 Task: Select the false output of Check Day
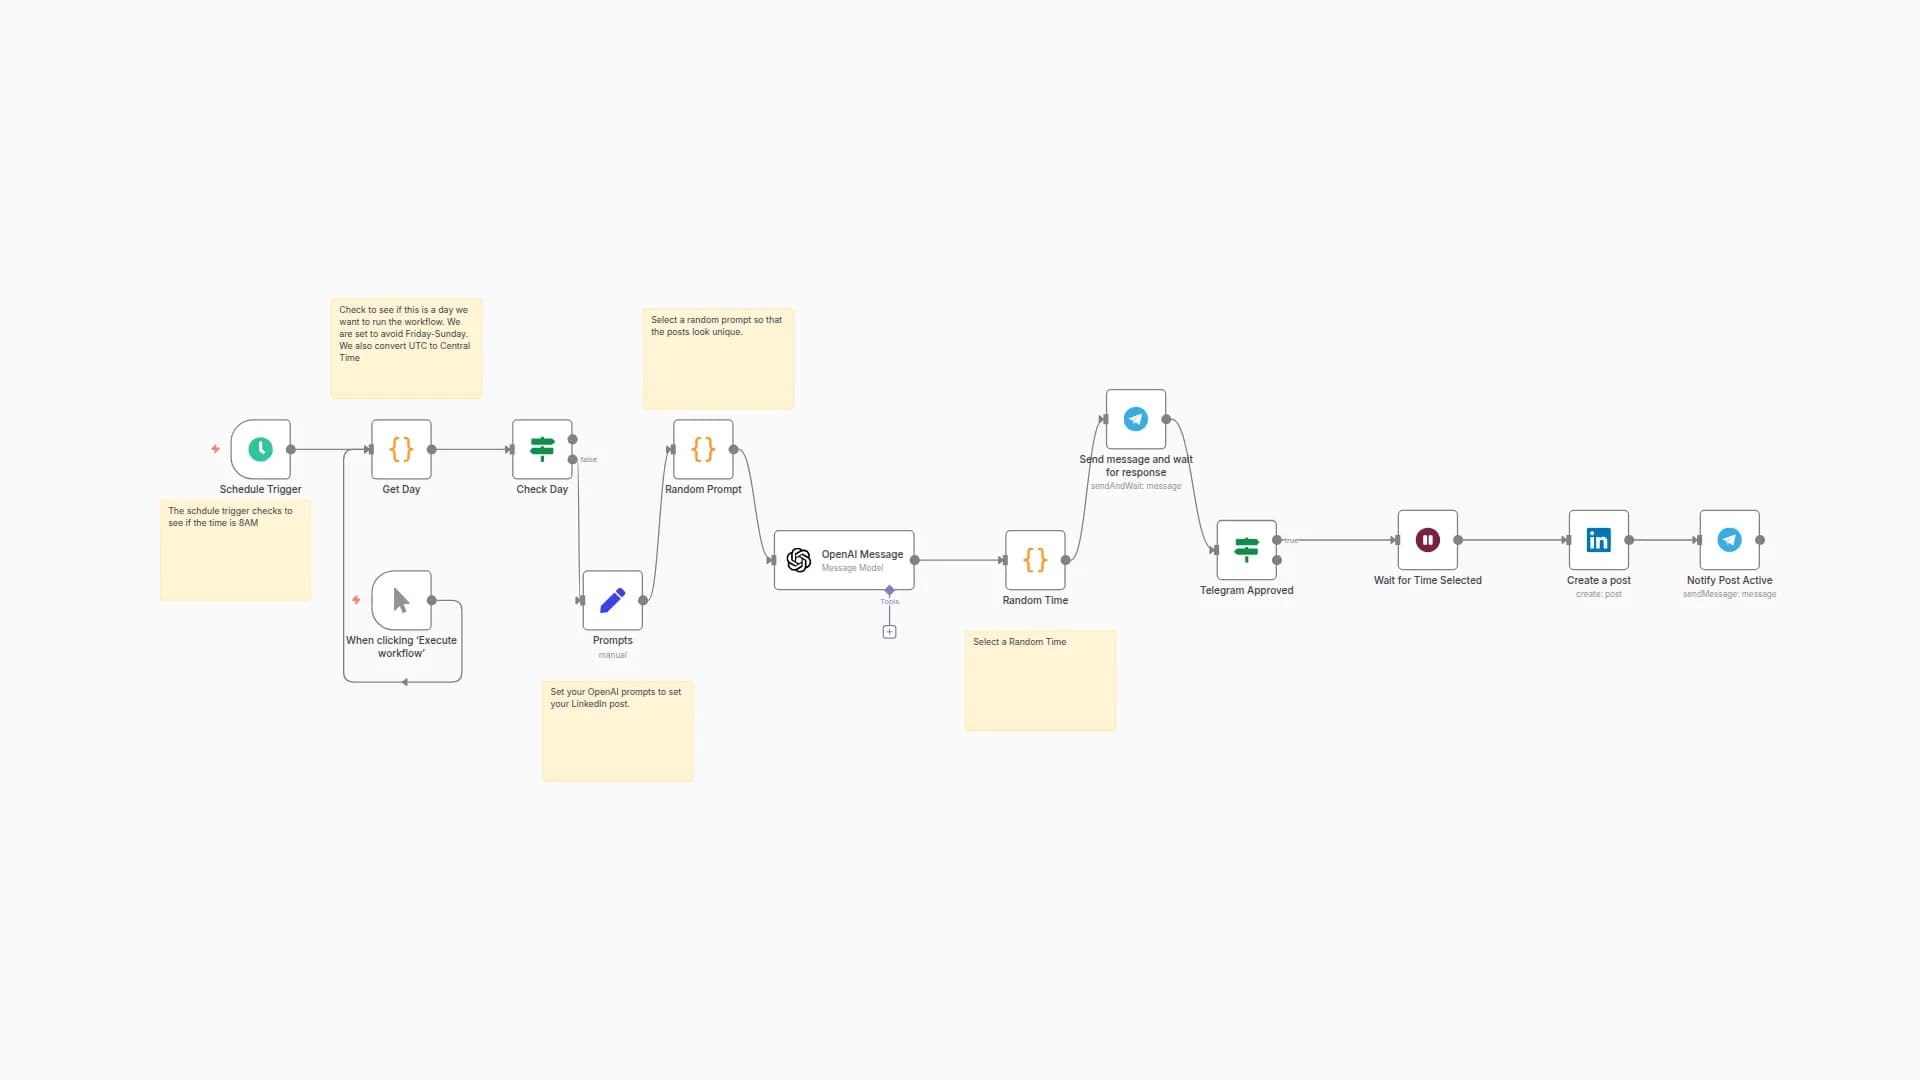[572, 459]
